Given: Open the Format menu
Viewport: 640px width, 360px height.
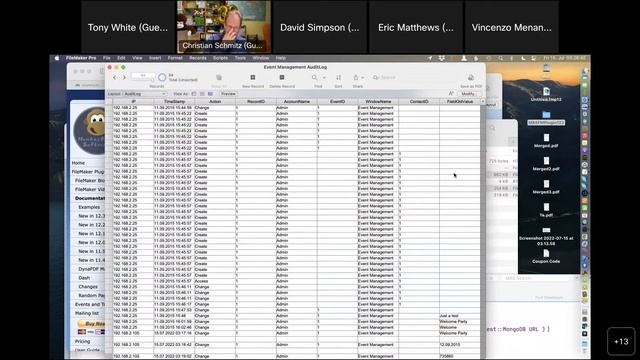Looking at the screenshot, I should pos(175,58).
